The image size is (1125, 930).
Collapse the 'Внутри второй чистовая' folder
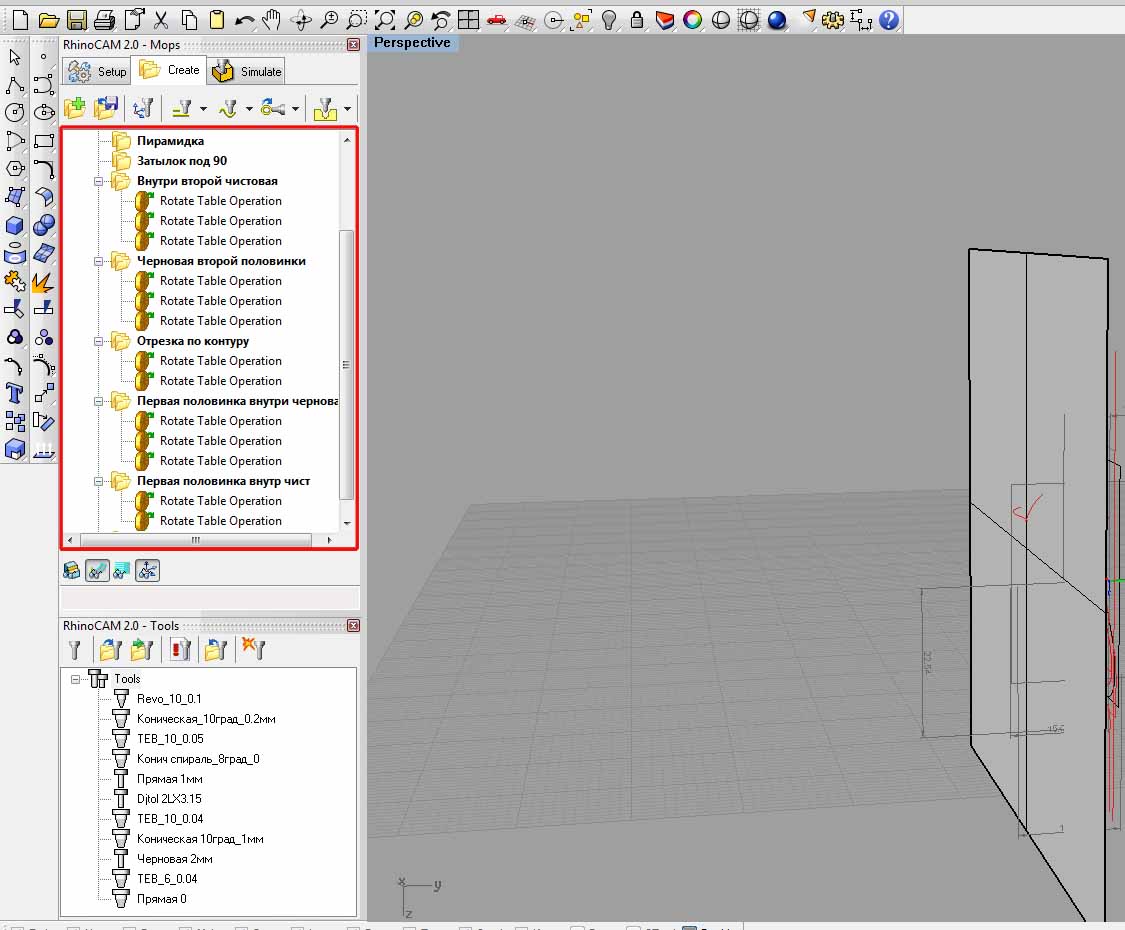99,181
